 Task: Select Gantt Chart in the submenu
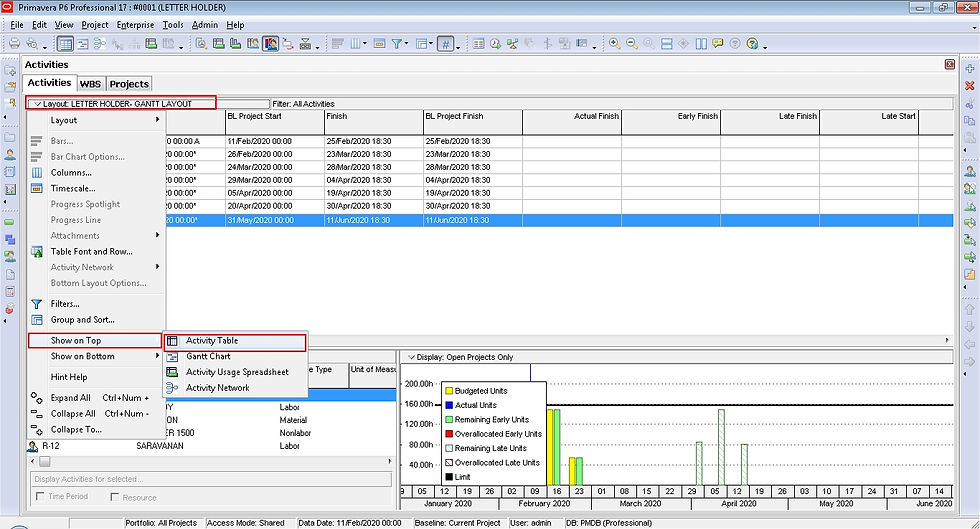pos(235,356)
